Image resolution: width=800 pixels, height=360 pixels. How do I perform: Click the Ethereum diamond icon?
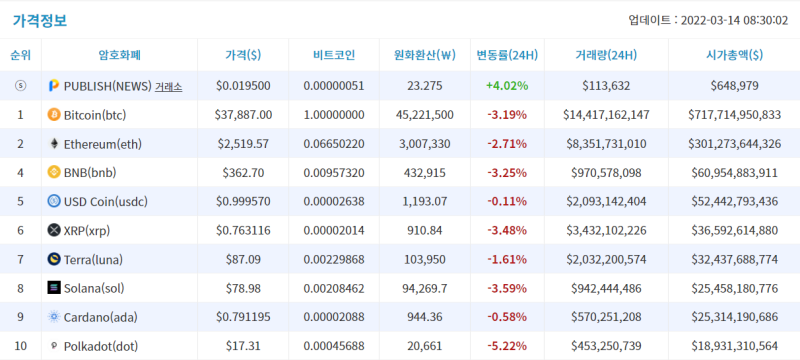point(54,144)
